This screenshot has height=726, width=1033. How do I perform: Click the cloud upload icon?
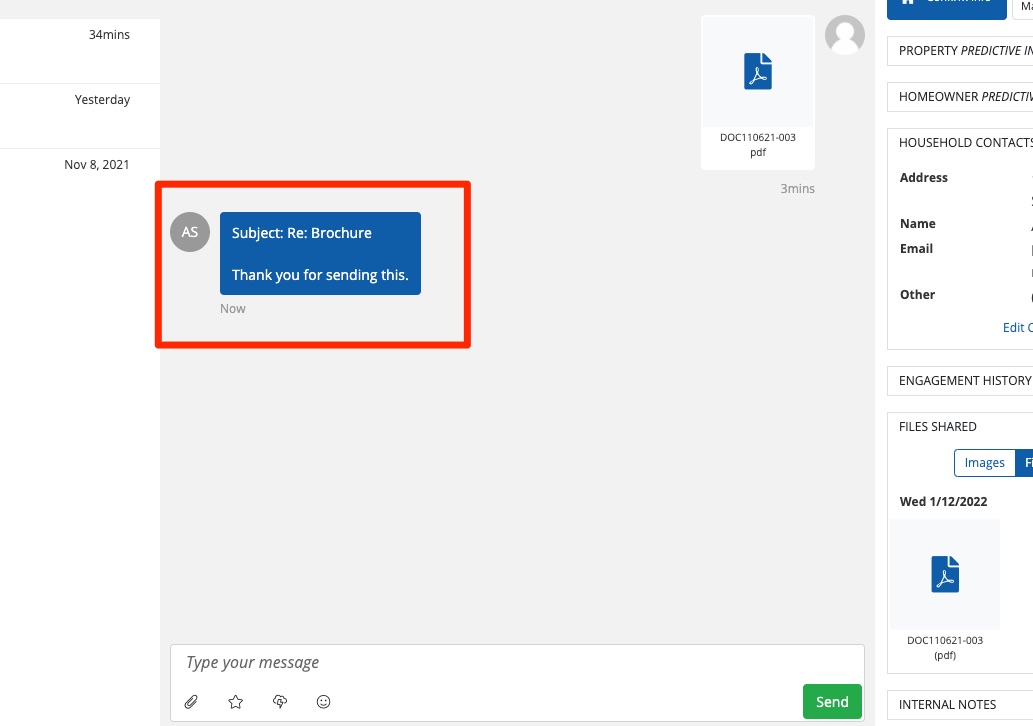tap(280, 702)
